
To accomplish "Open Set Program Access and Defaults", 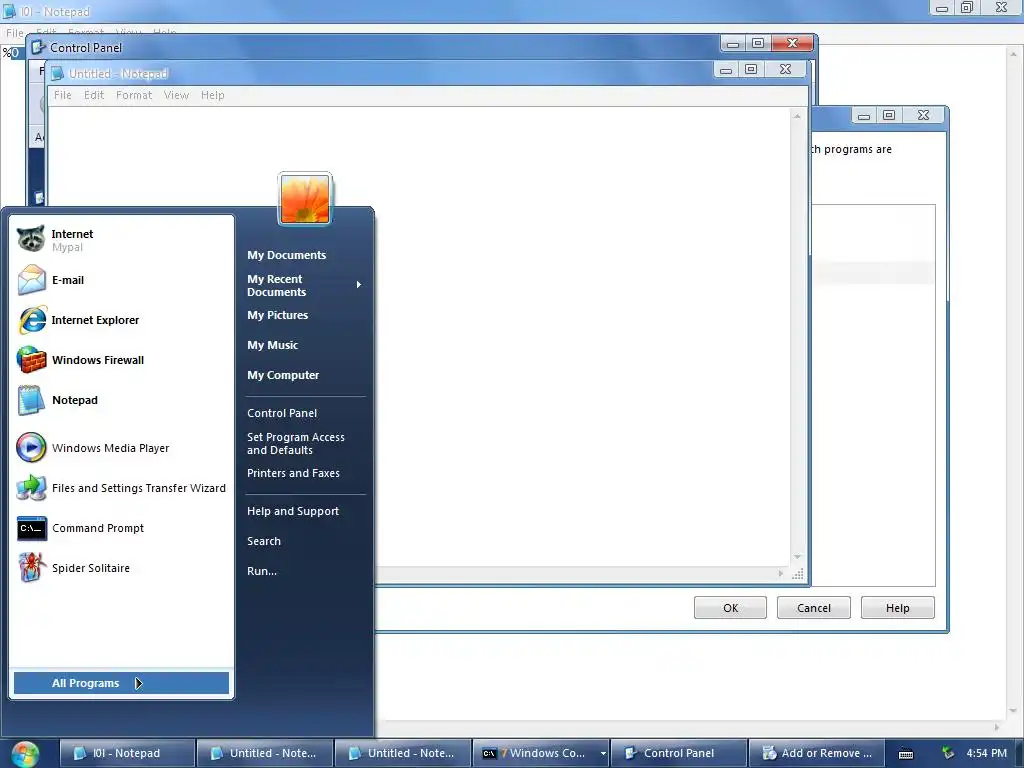I will point(296,443).
